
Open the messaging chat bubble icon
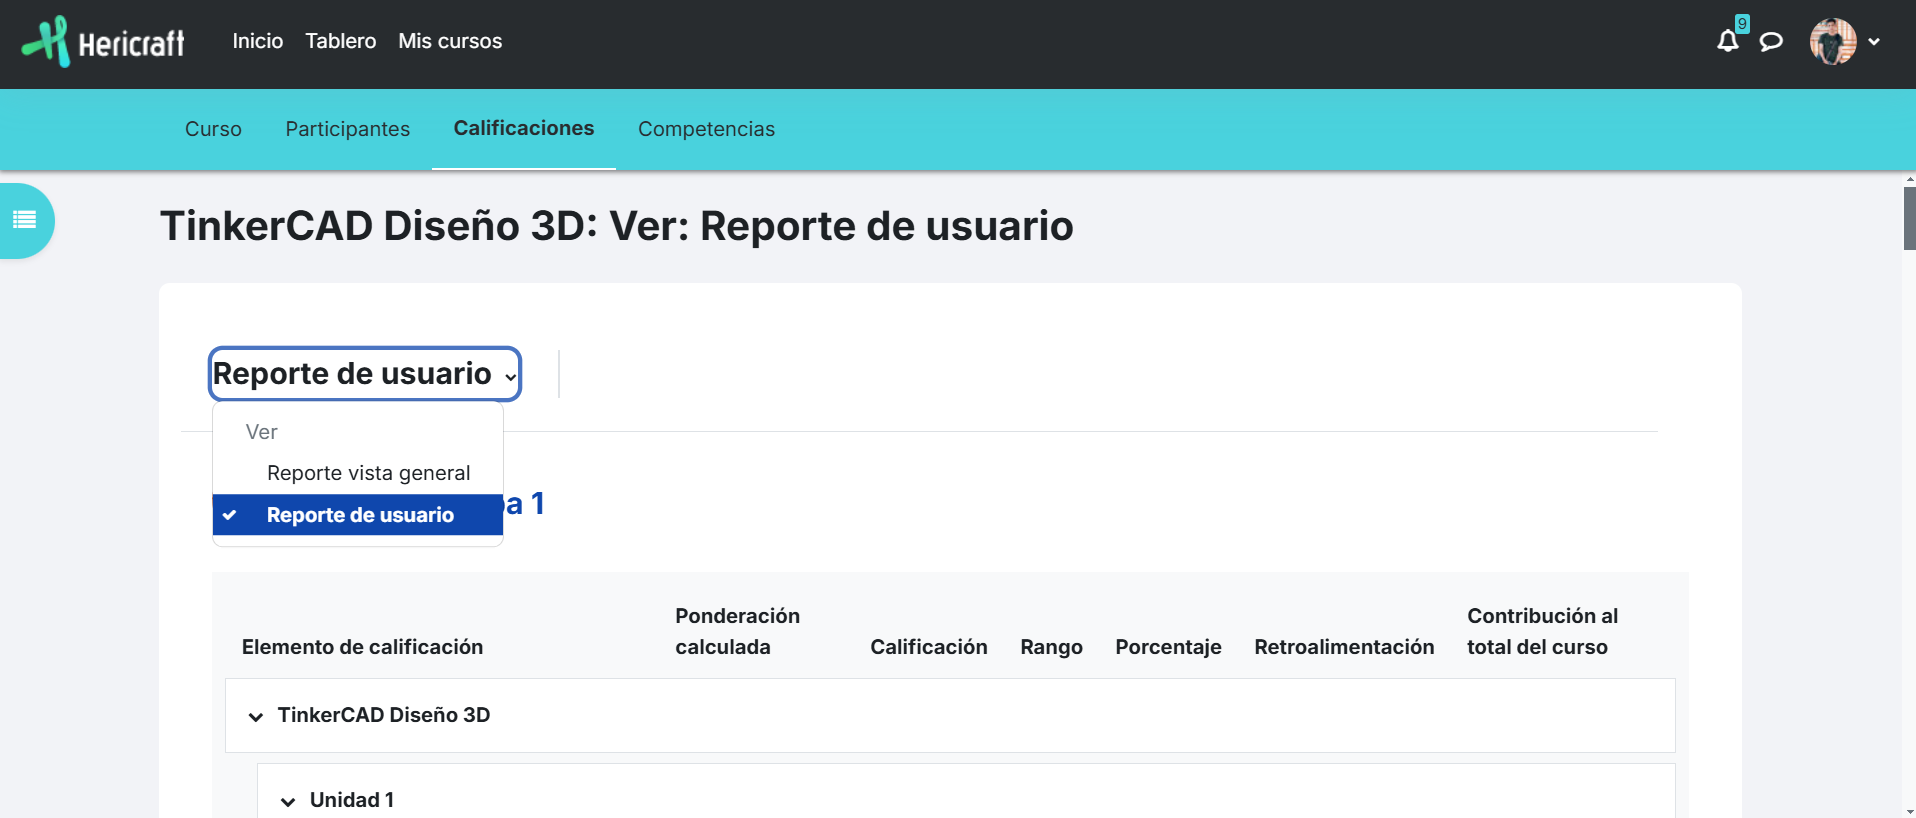point(1771,41)
